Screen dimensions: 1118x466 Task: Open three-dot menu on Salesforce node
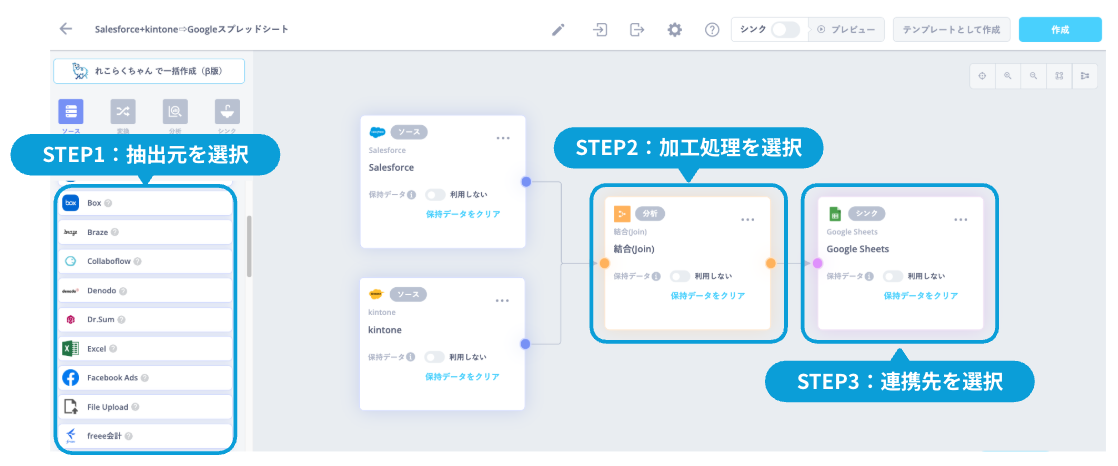click(504, 138)
